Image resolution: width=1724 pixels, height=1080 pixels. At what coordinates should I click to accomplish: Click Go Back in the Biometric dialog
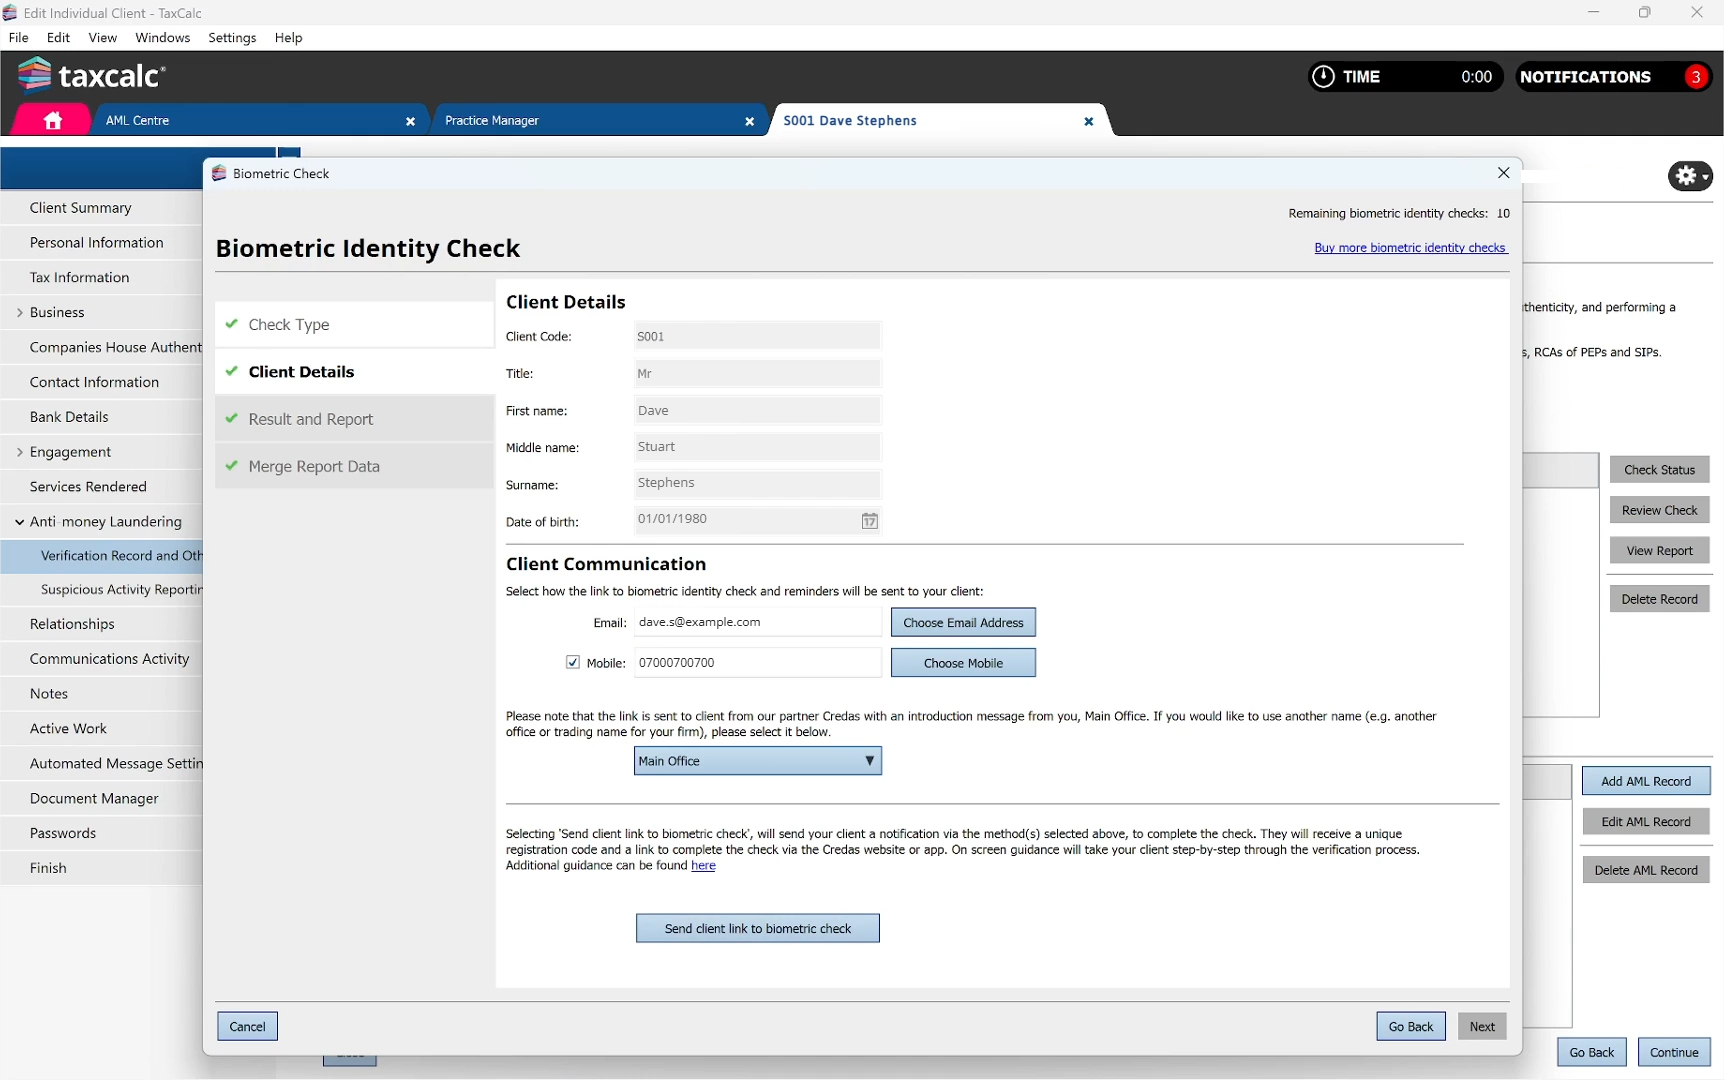(1410, 1026)
